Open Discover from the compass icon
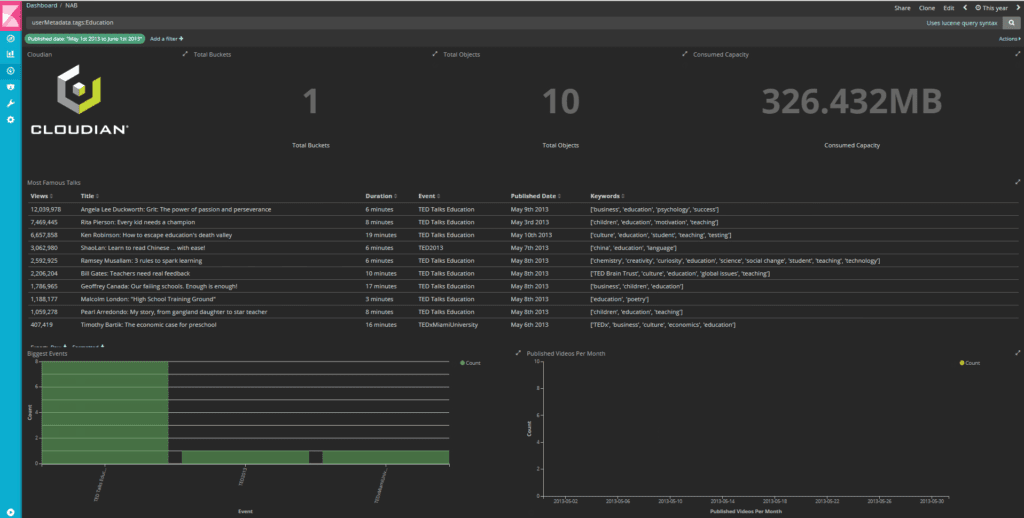Screen dimensions: 1024x518 pos(10,38)
